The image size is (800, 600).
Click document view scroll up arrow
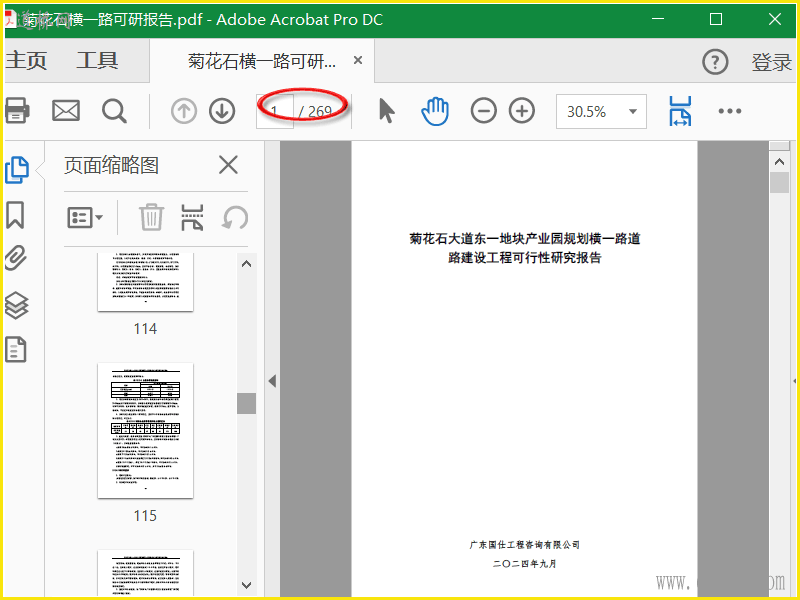pos(779,162)
